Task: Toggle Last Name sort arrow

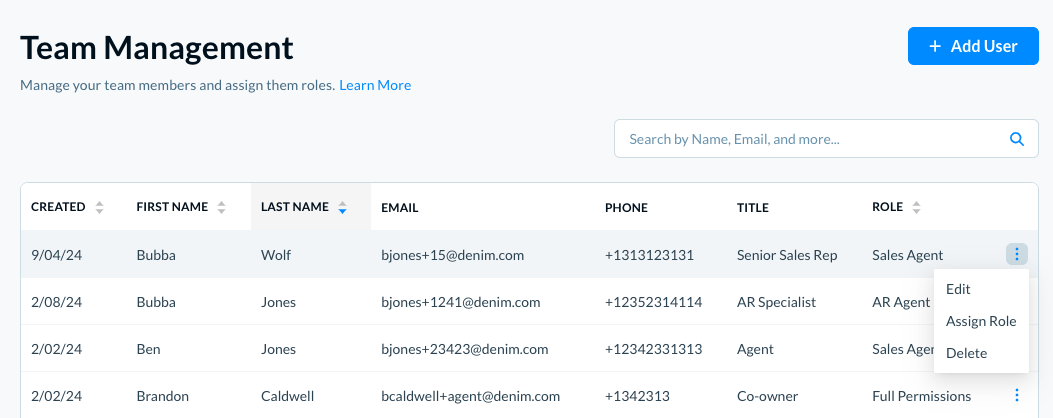Action: click(x=343, y=208)
